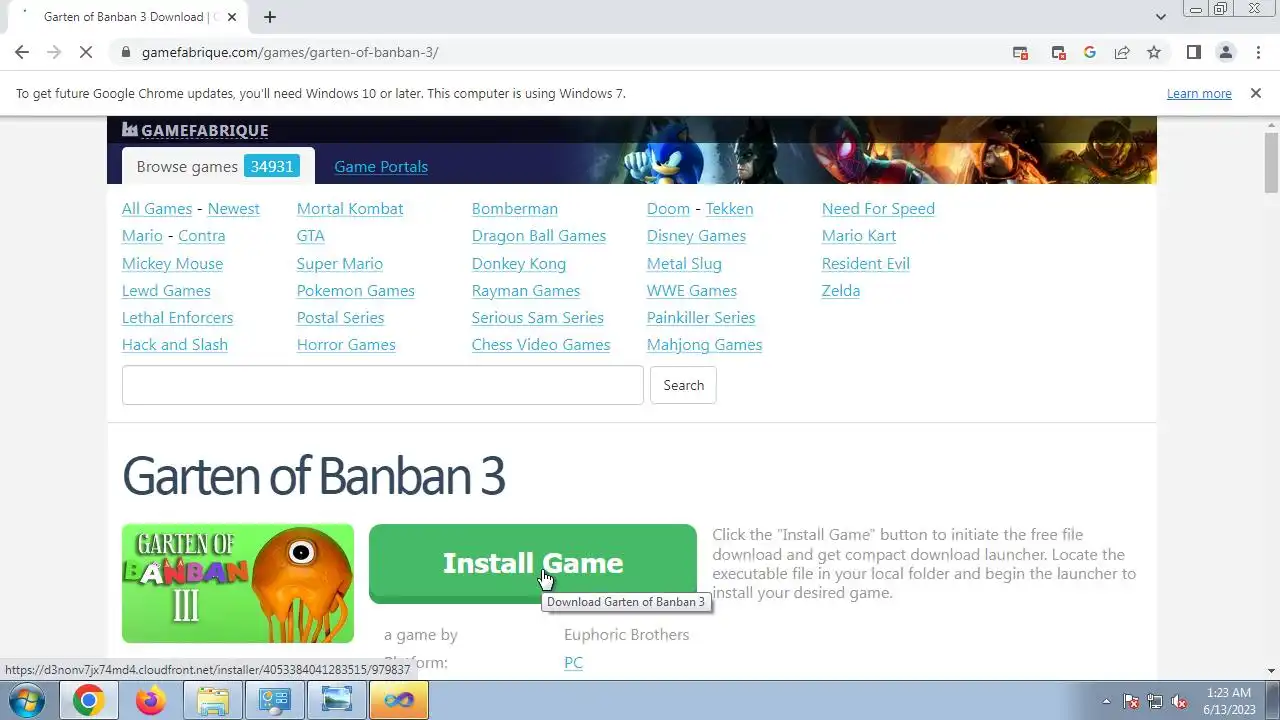Click the address bar URL
The height and width of the screenshot is (720, 1280).
[x=290, y=52]
